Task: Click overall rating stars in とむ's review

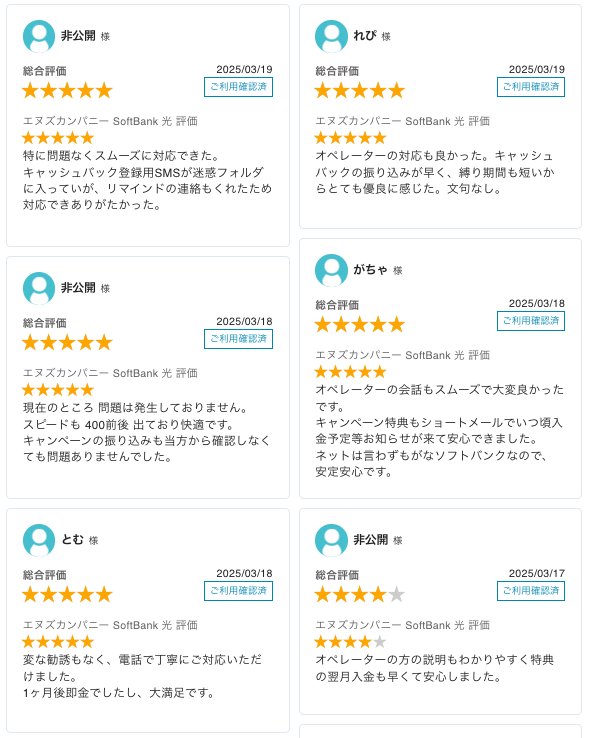Action: 67,594
